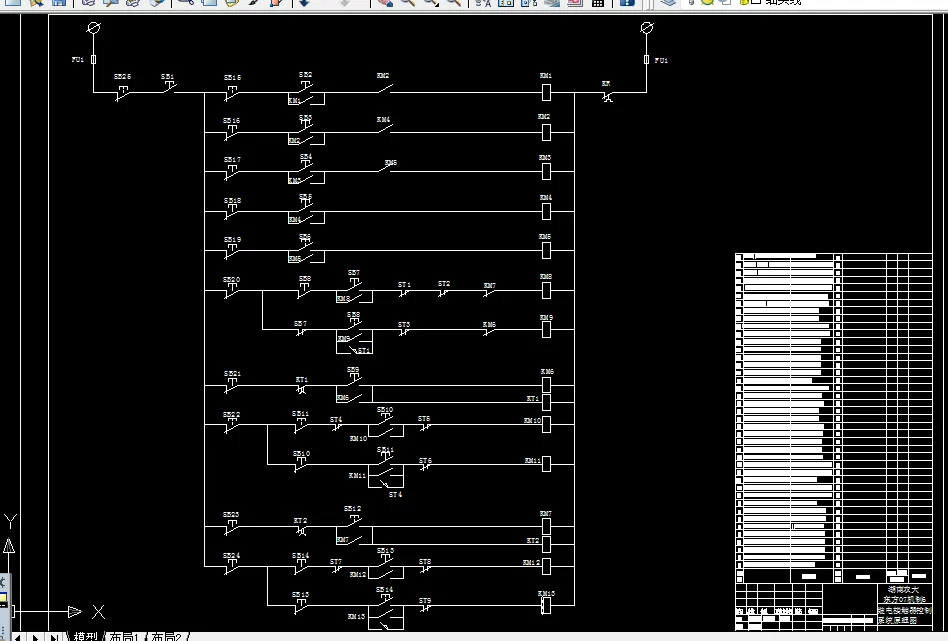Click the Zoom previous icon
Screen dimensions: 948x641
click(454, 2)
